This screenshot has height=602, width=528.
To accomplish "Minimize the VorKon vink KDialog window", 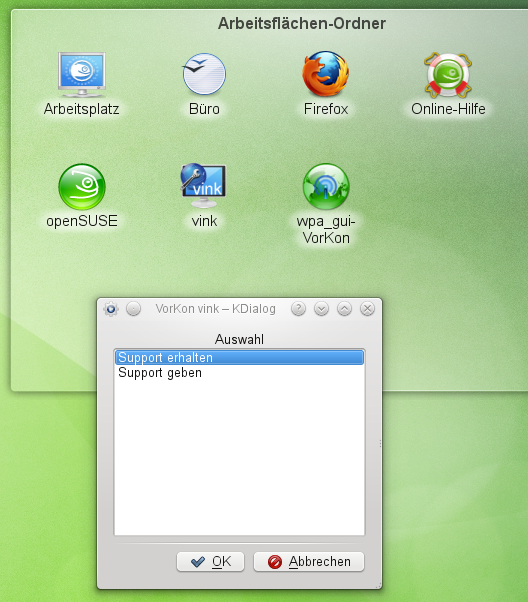I will click(321, 308).
